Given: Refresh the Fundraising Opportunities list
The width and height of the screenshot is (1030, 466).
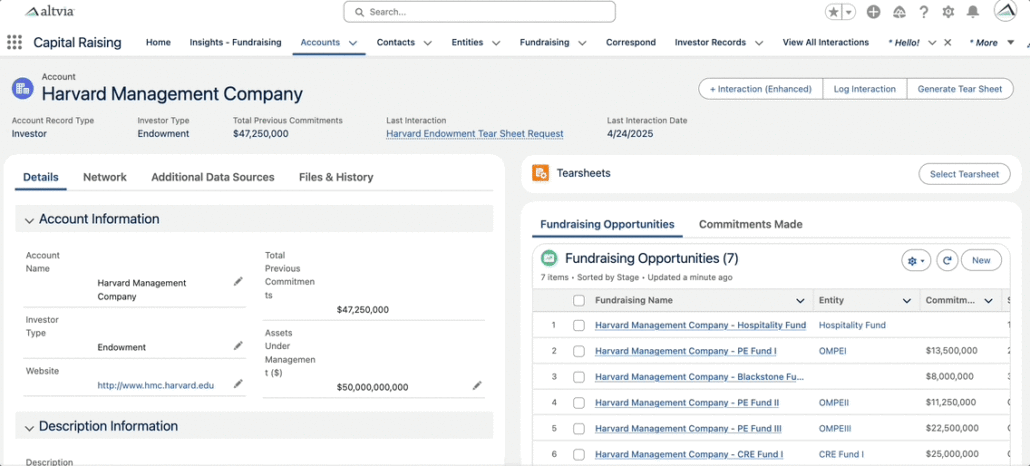Looking at the screenshot, I should coord(946,260).
